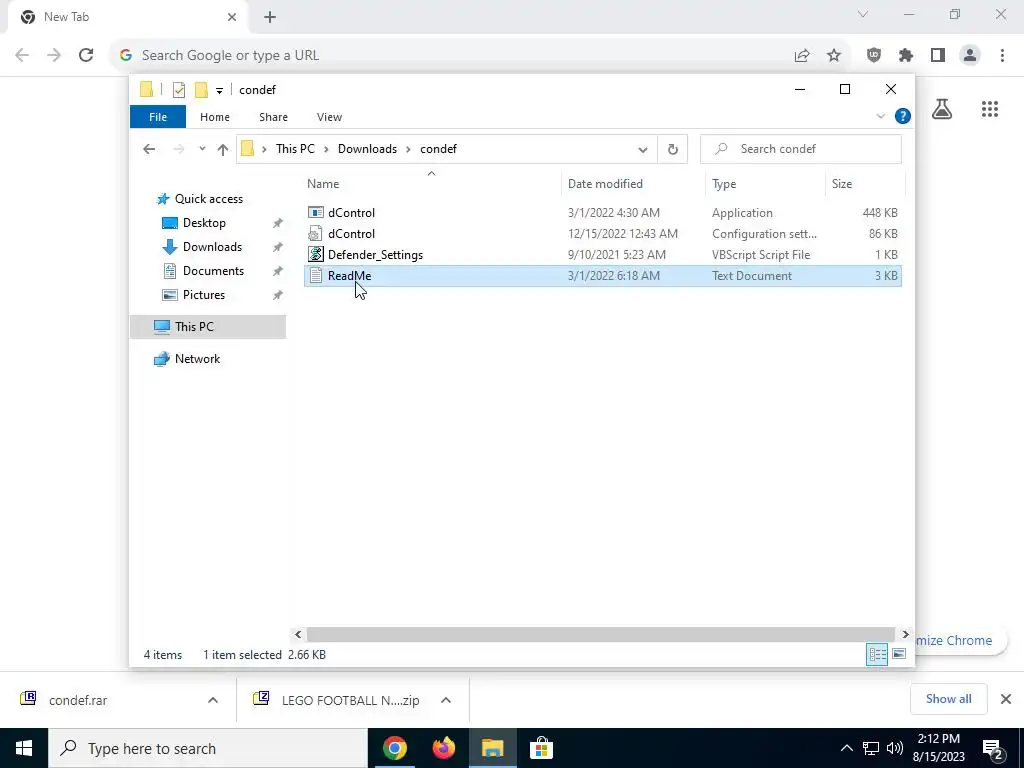The height and width of the screenshot is (768, 1024).
Task: Click Properties icon in quick access toolbar
Action: click(x=179, y=89)
